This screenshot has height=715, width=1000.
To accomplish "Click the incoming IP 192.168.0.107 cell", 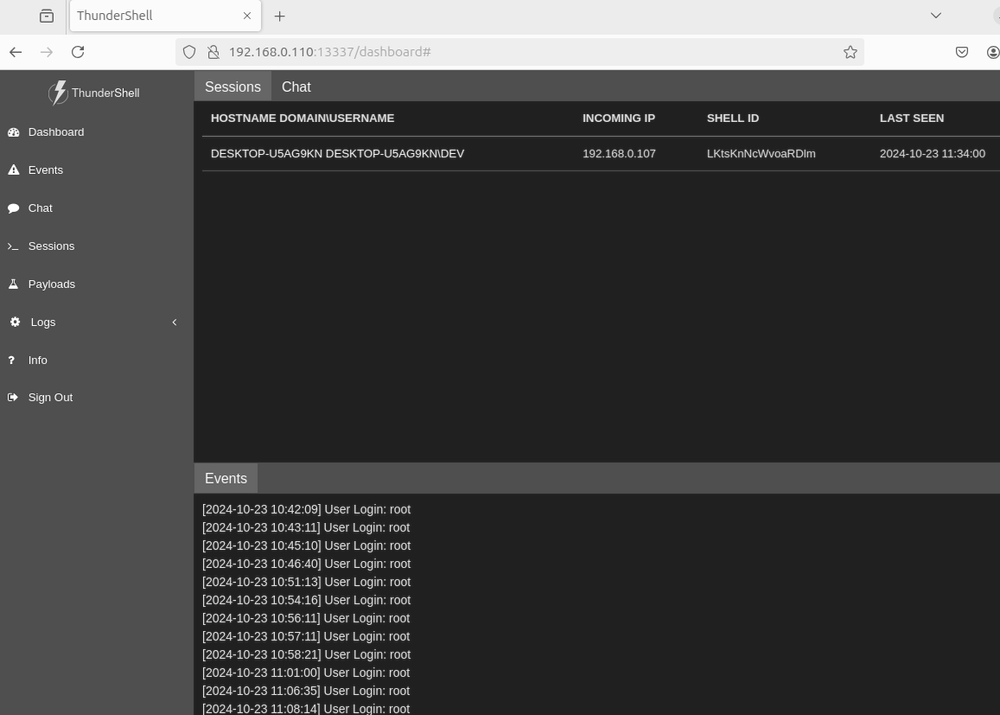I will (619, 154).
